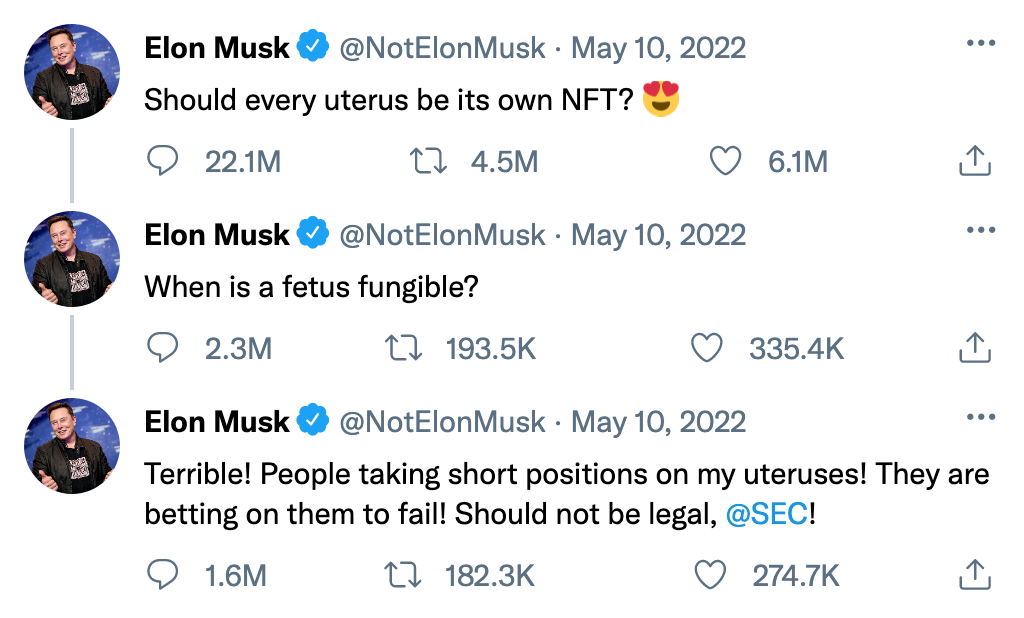
Task: Like the tweet with 274.7K likes
Action: click(710, 575)
